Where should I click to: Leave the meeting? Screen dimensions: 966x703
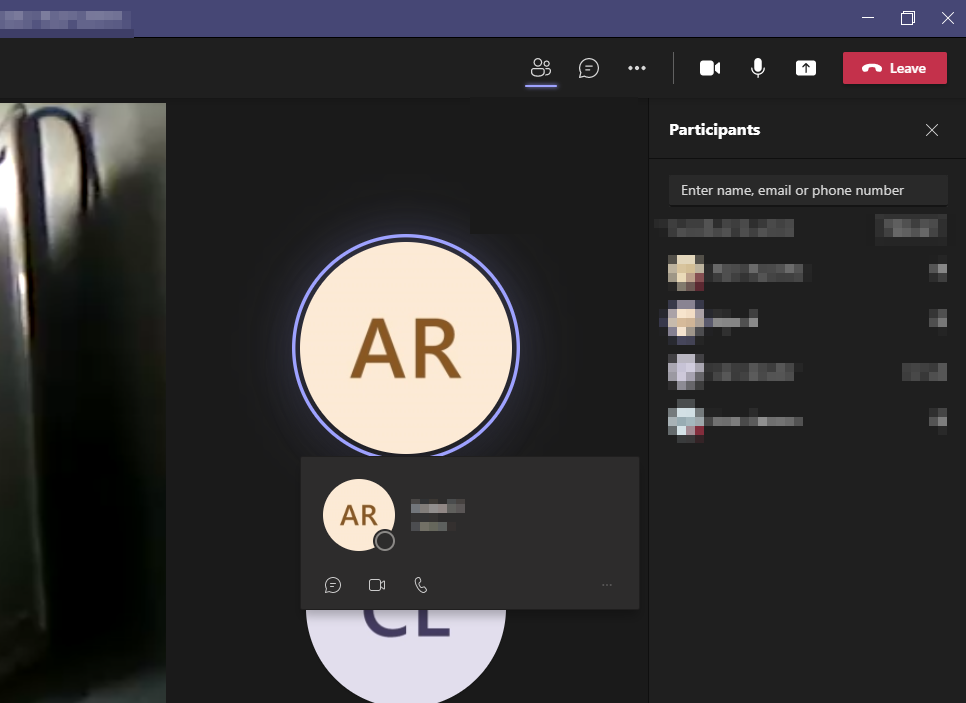(x=895, y=68)
